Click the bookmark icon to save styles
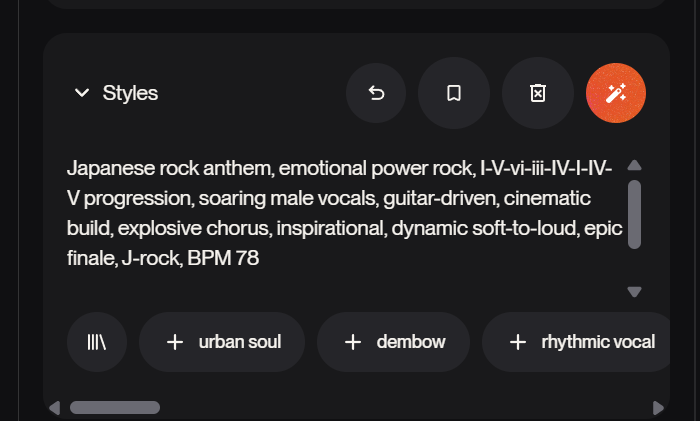This screenshot has width=700, height=421. [453, 93]
